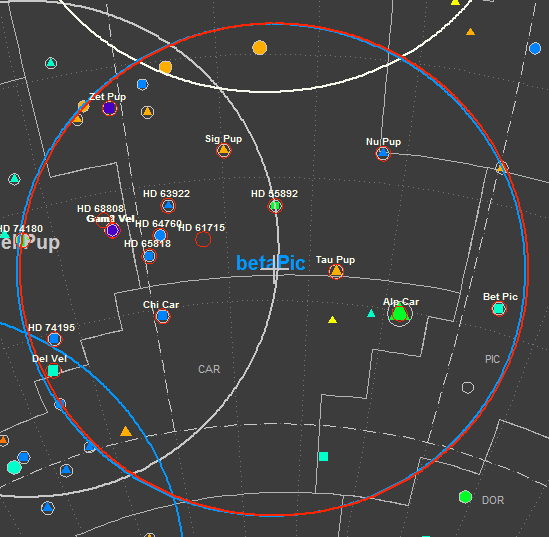Screen dimensions: 549x537
Task: Click the green circle next to DOR
Action: pos(465,497)
